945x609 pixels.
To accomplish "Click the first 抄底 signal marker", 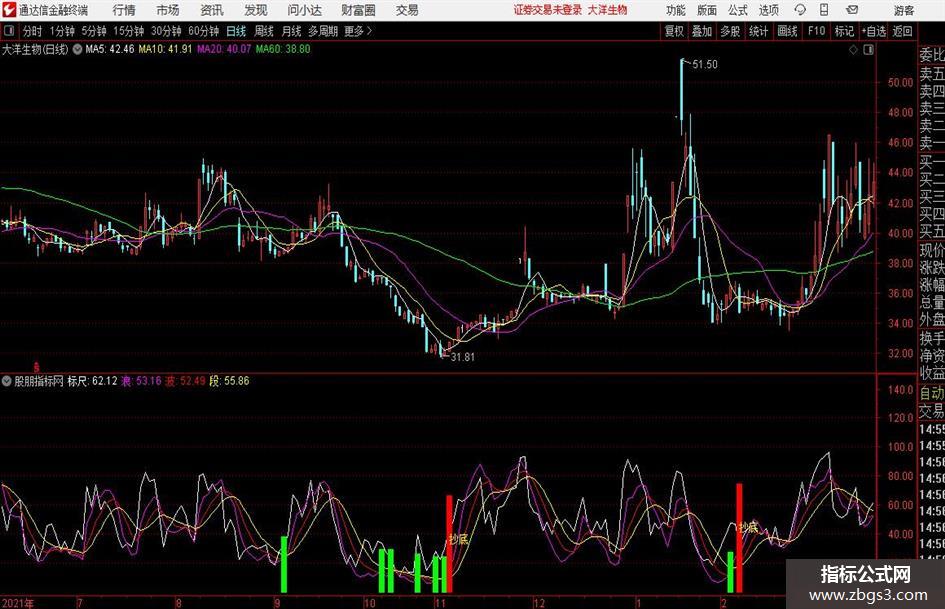I will [459, 539].
